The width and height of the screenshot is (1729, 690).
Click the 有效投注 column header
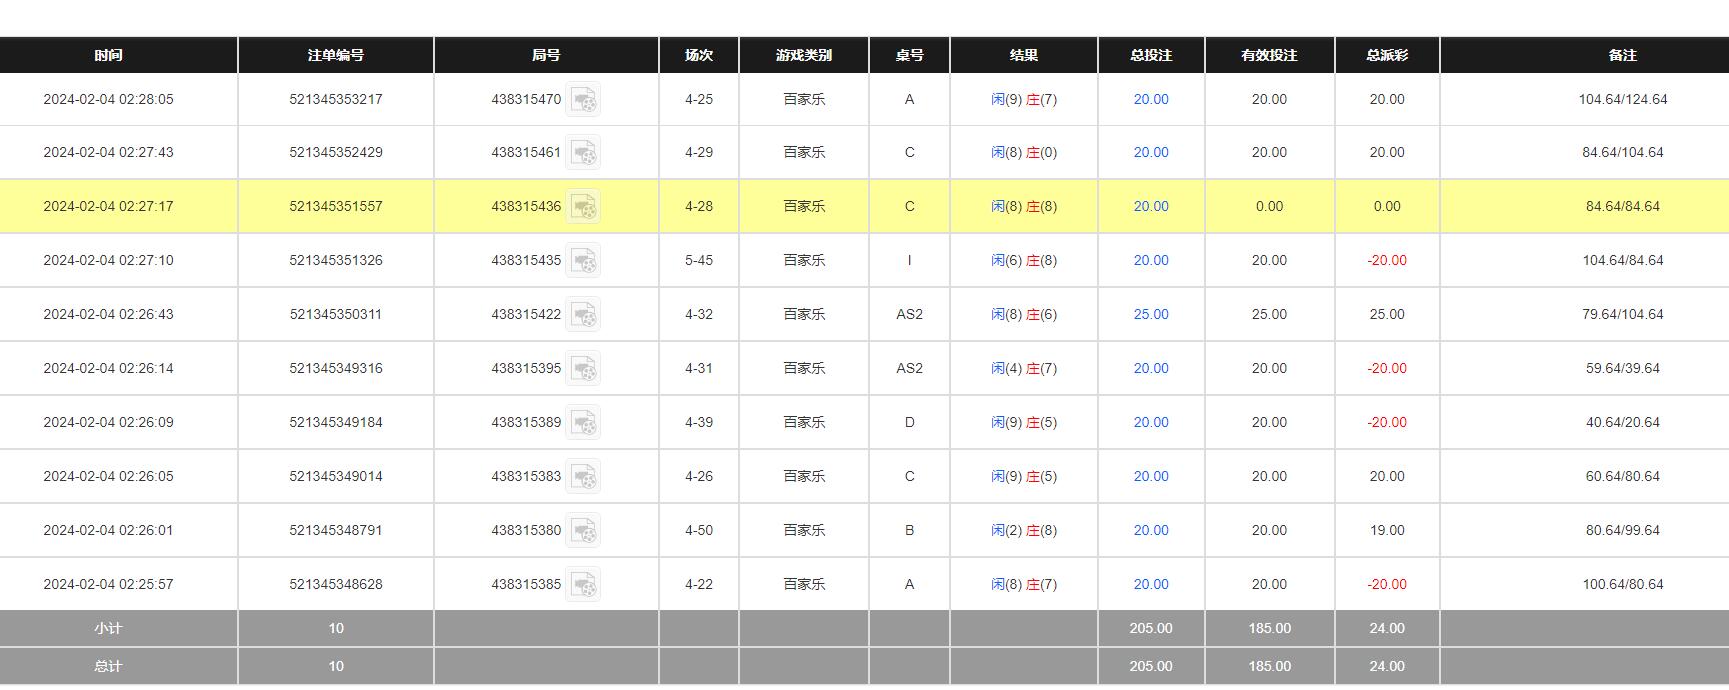1268,55
